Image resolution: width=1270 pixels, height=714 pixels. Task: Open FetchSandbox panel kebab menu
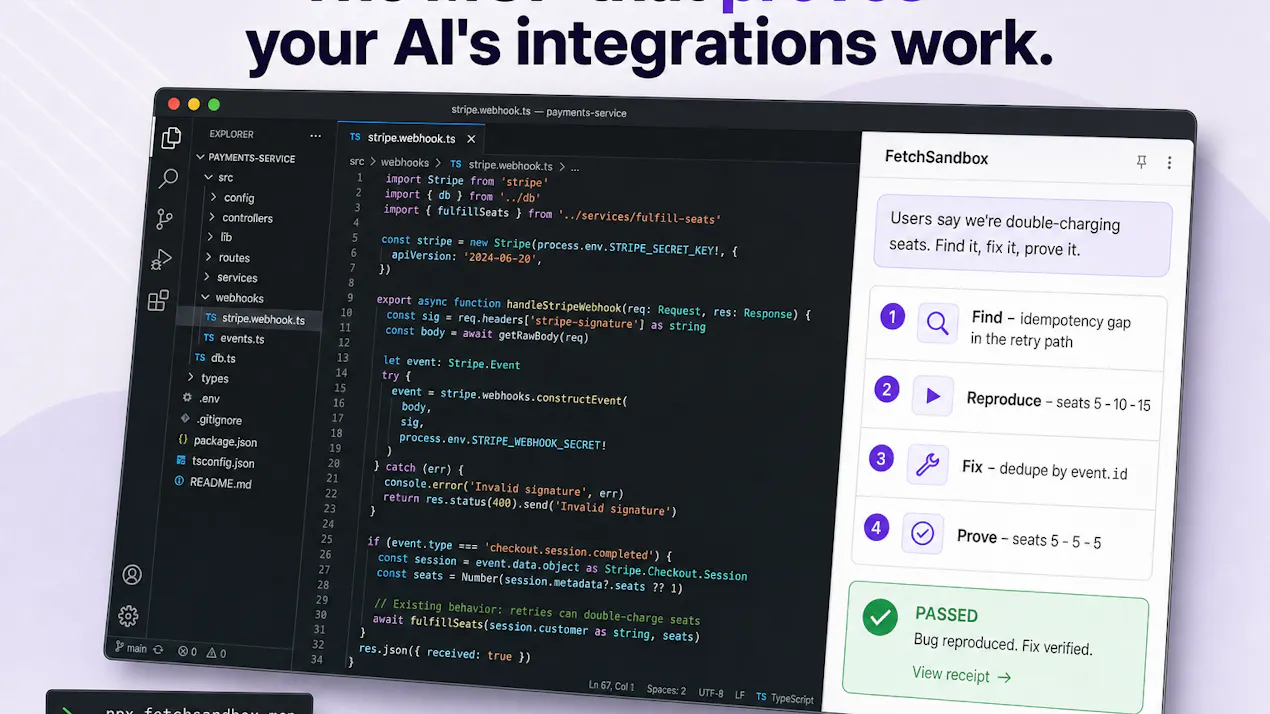(1169, 163)
